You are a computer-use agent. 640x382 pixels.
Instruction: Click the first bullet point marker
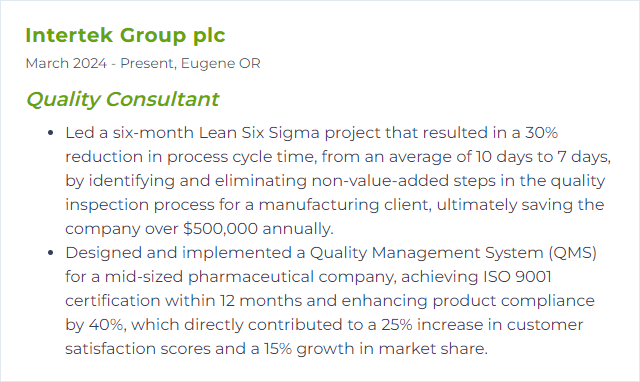click(x=51, y=133)
